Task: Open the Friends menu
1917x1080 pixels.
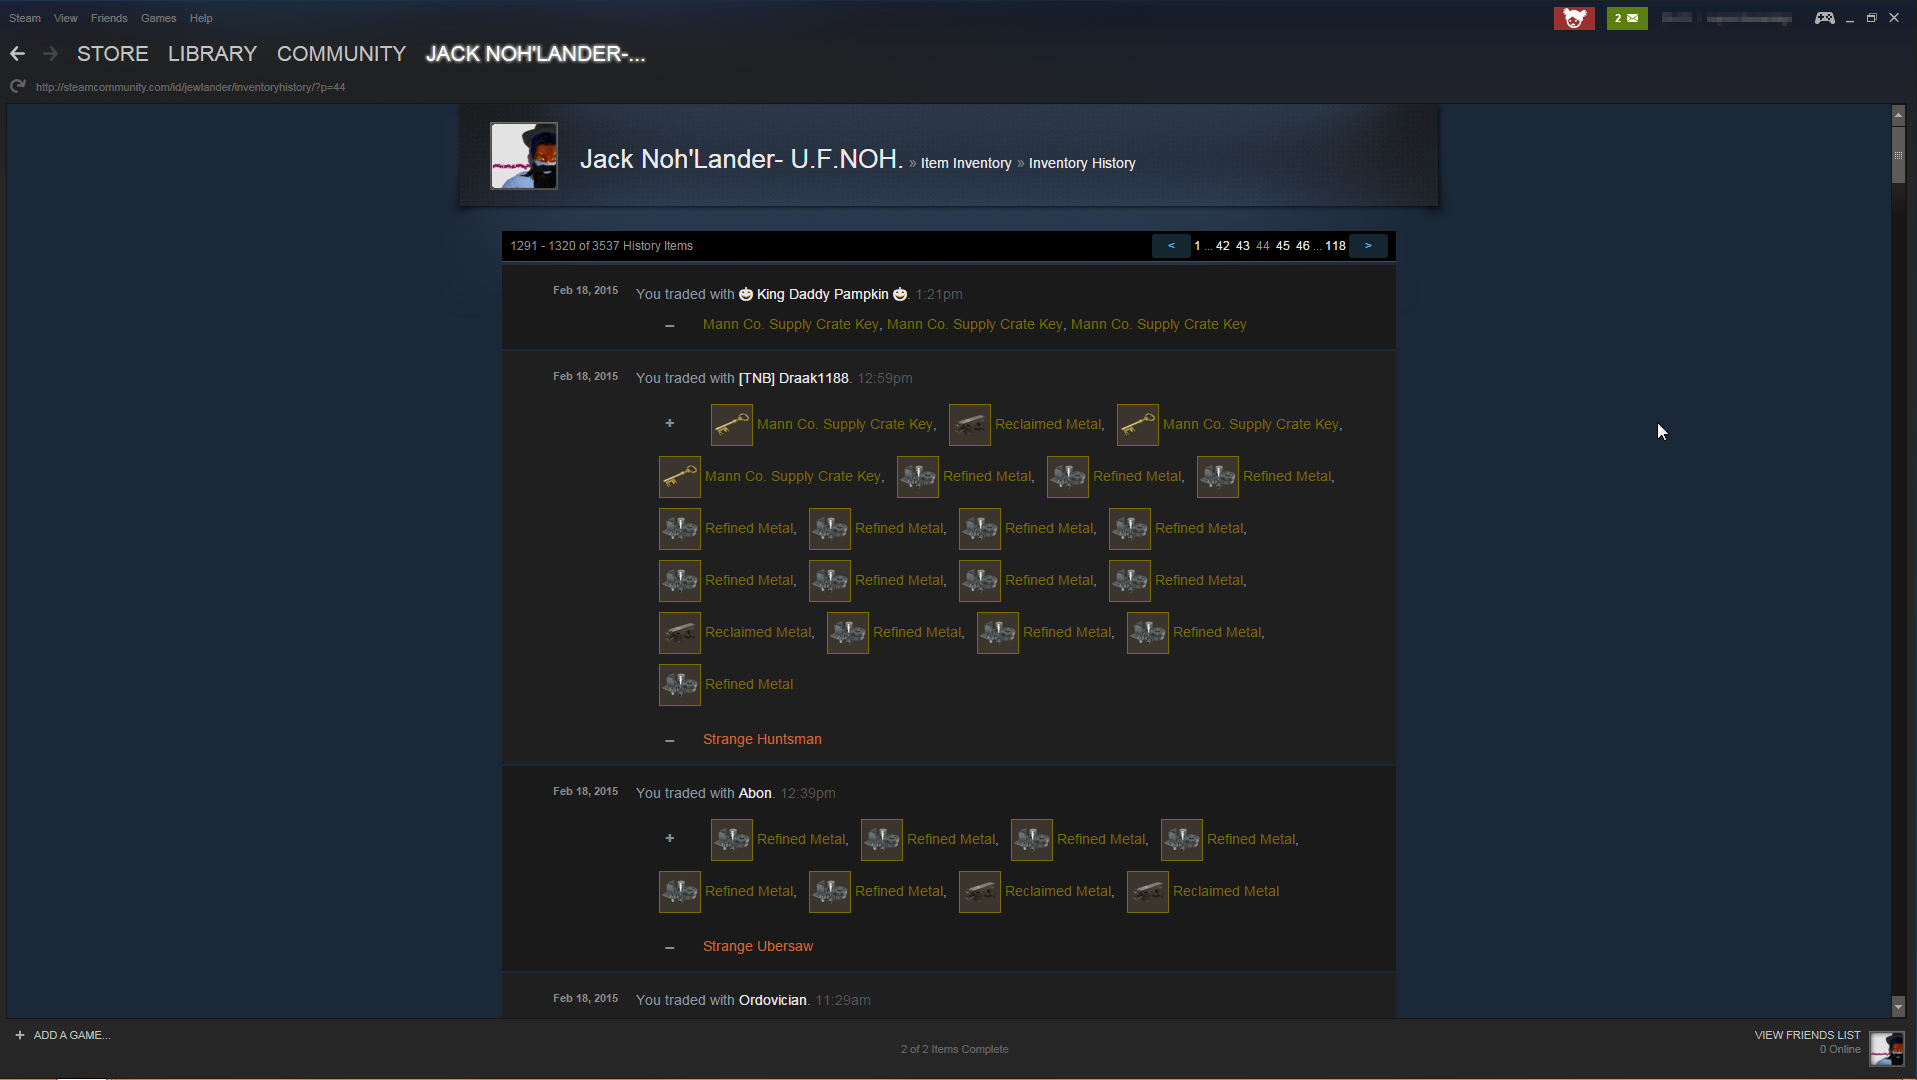Action: pos(109,18)
